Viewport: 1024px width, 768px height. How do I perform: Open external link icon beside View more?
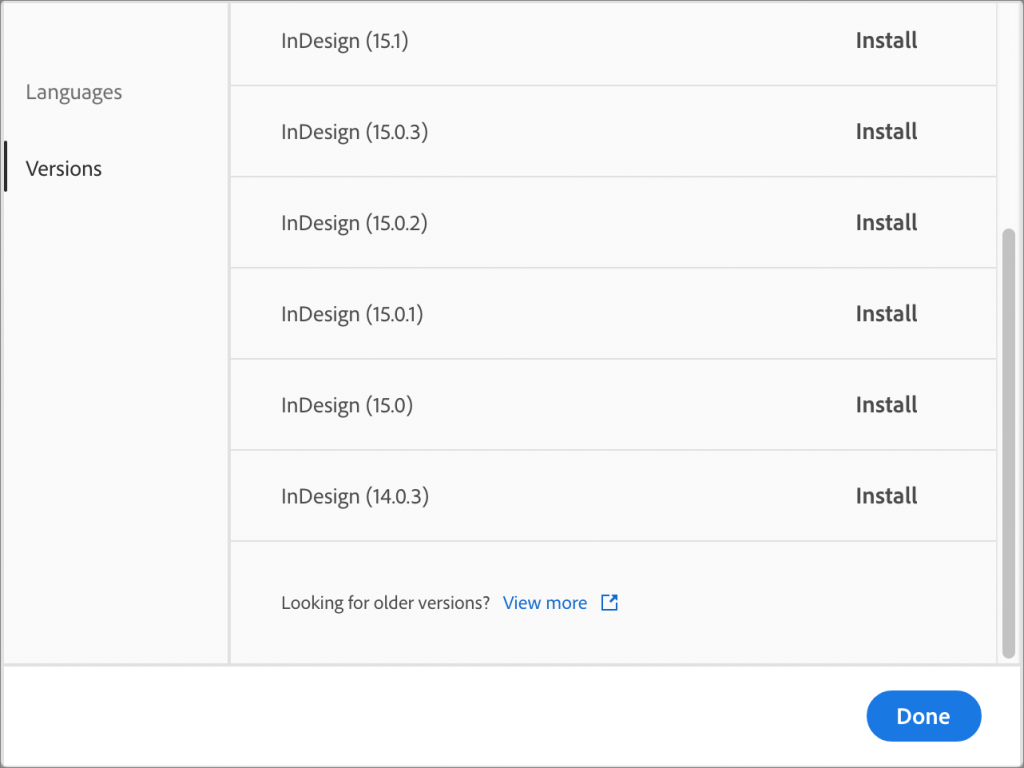pyautogui.click(x=609, y=603)
